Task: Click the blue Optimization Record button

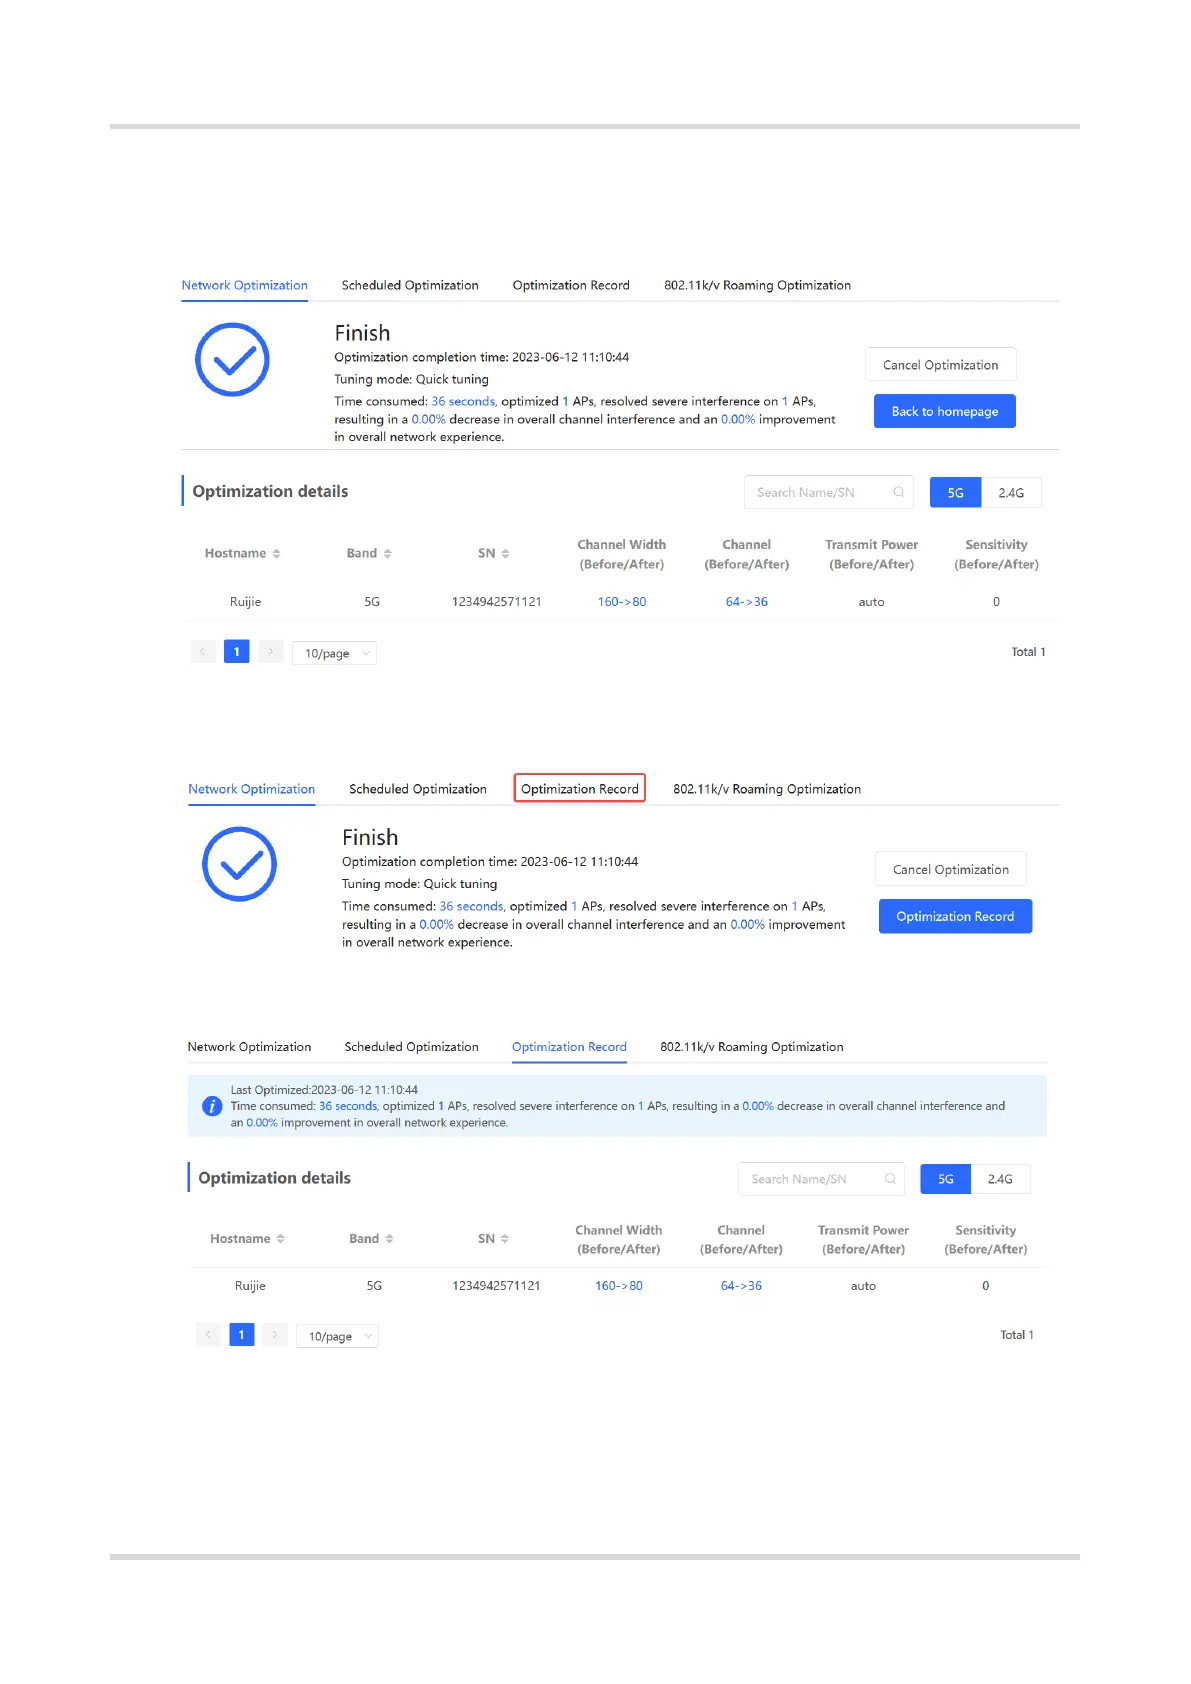Action: pos(955,916)
